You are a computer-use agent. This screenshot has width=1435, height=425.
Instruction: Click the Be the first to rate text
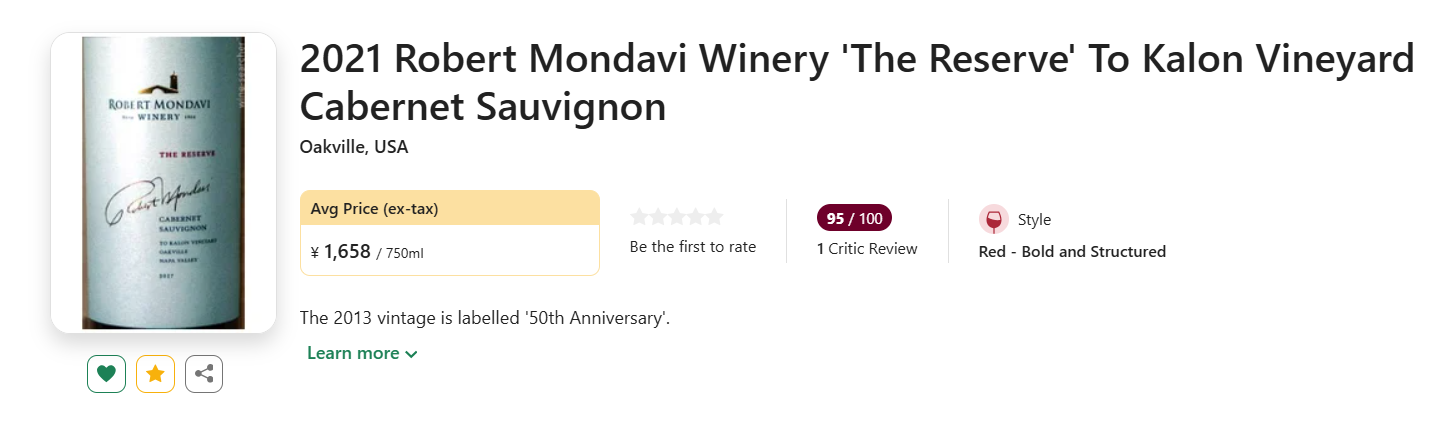[693, 247]
